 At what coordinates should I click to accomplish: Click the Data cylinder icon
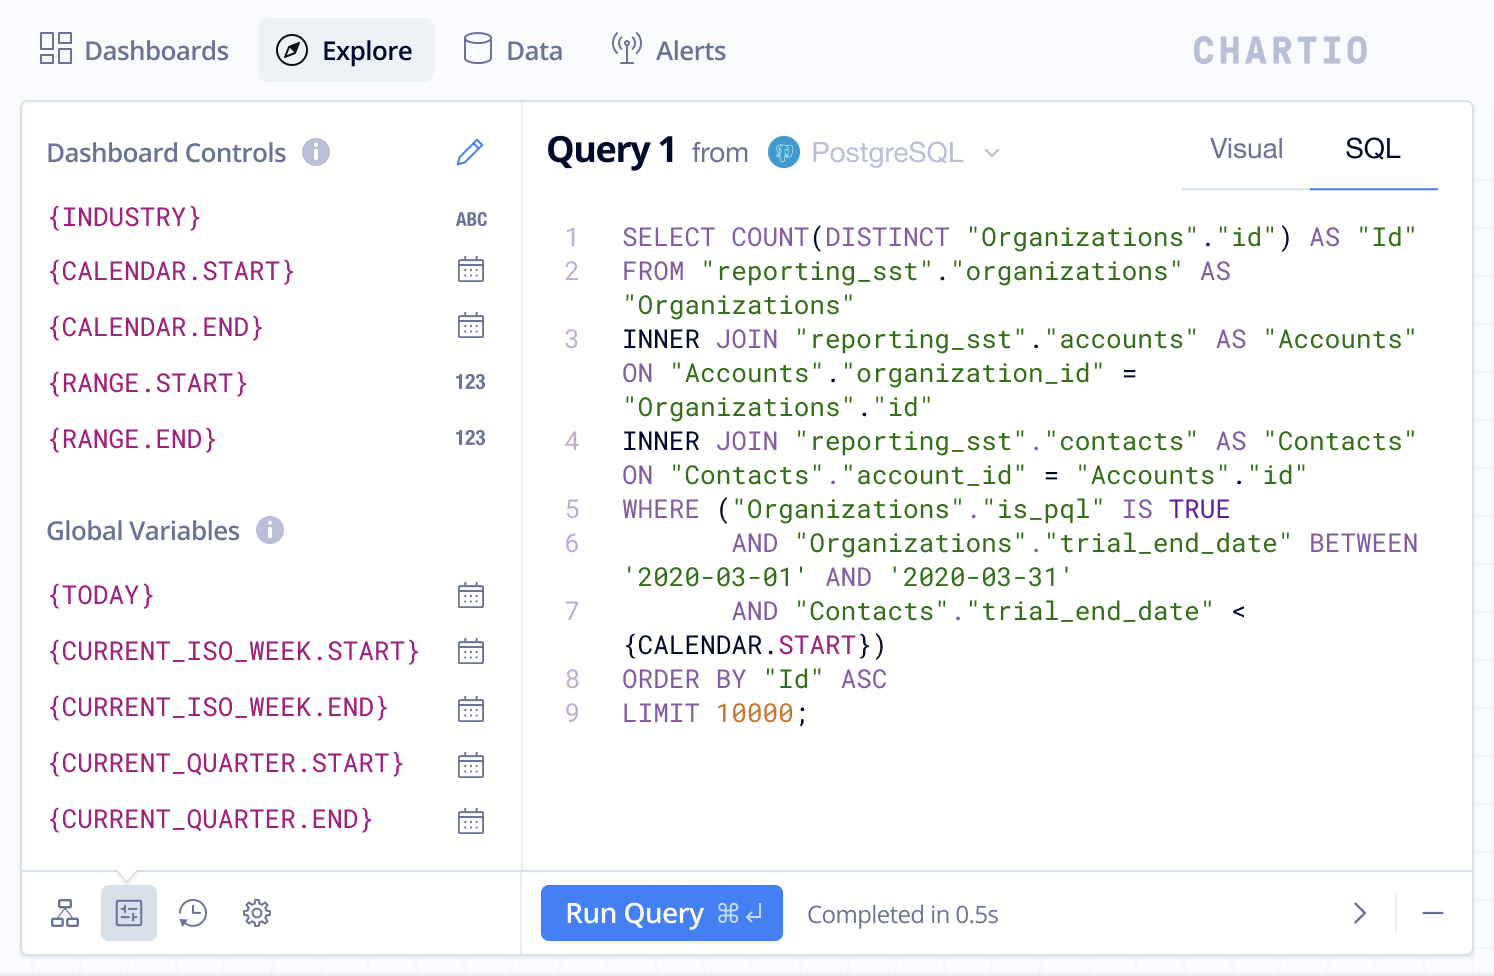pos(478,48)
